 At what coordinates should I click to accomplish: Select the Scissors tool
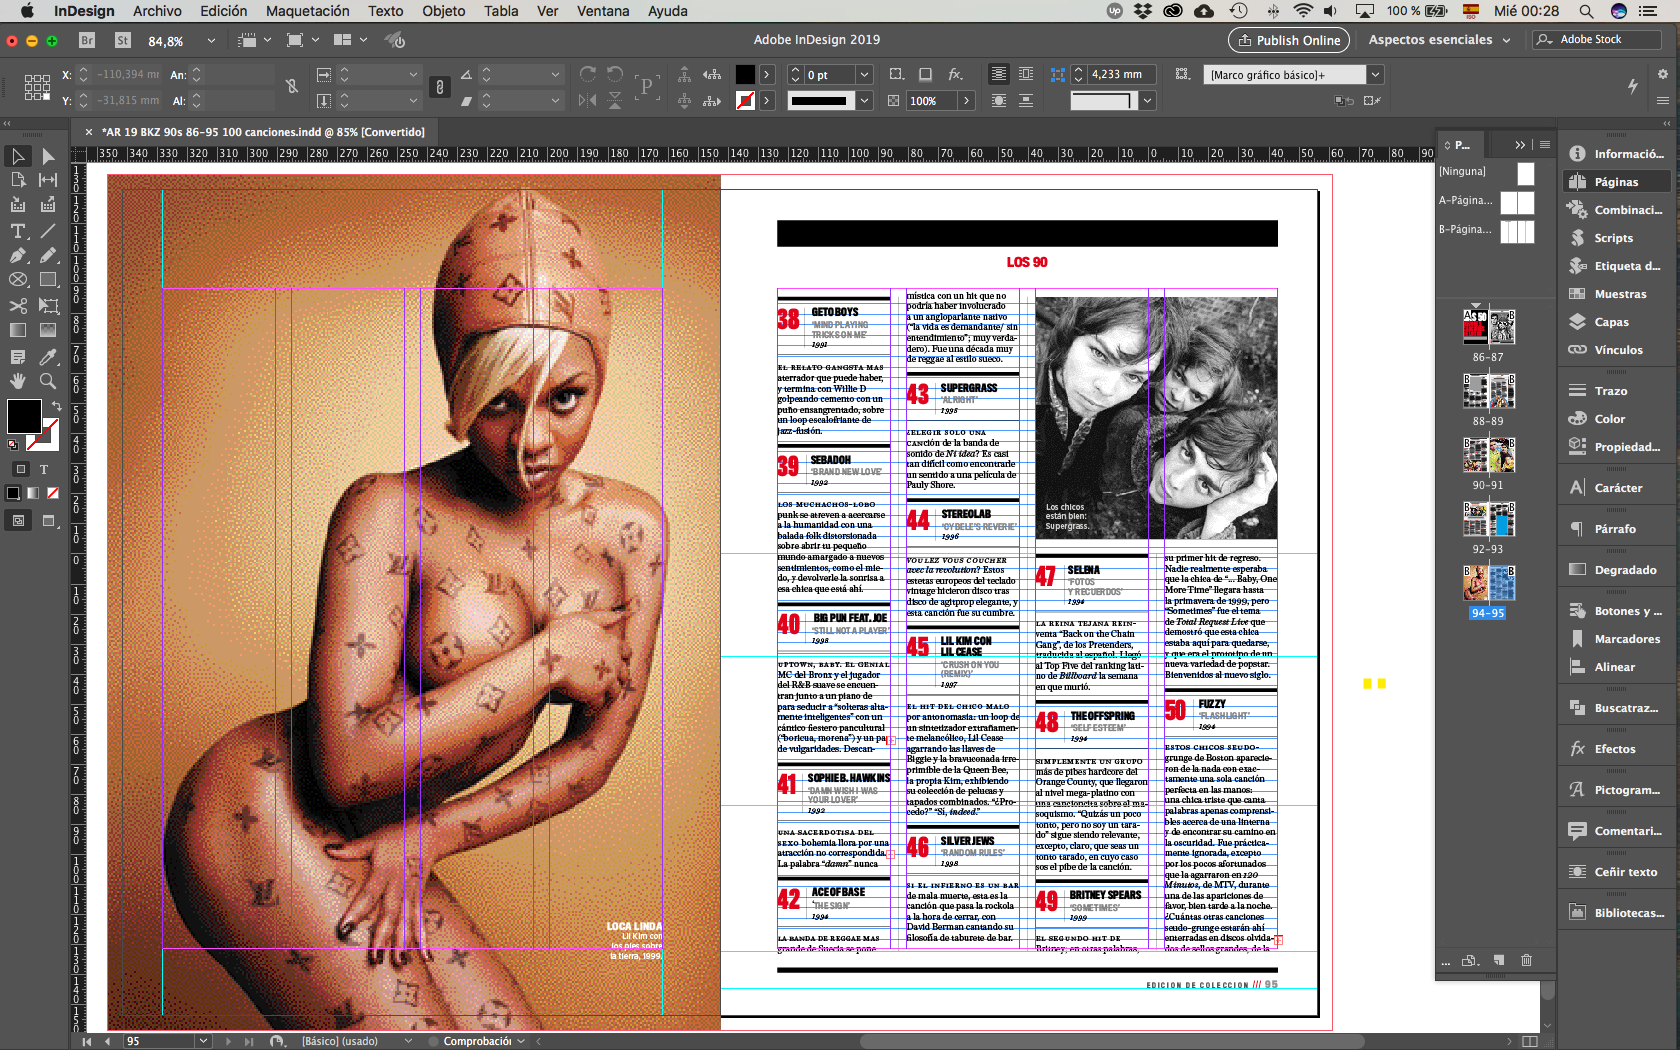[x=18, y=305]
